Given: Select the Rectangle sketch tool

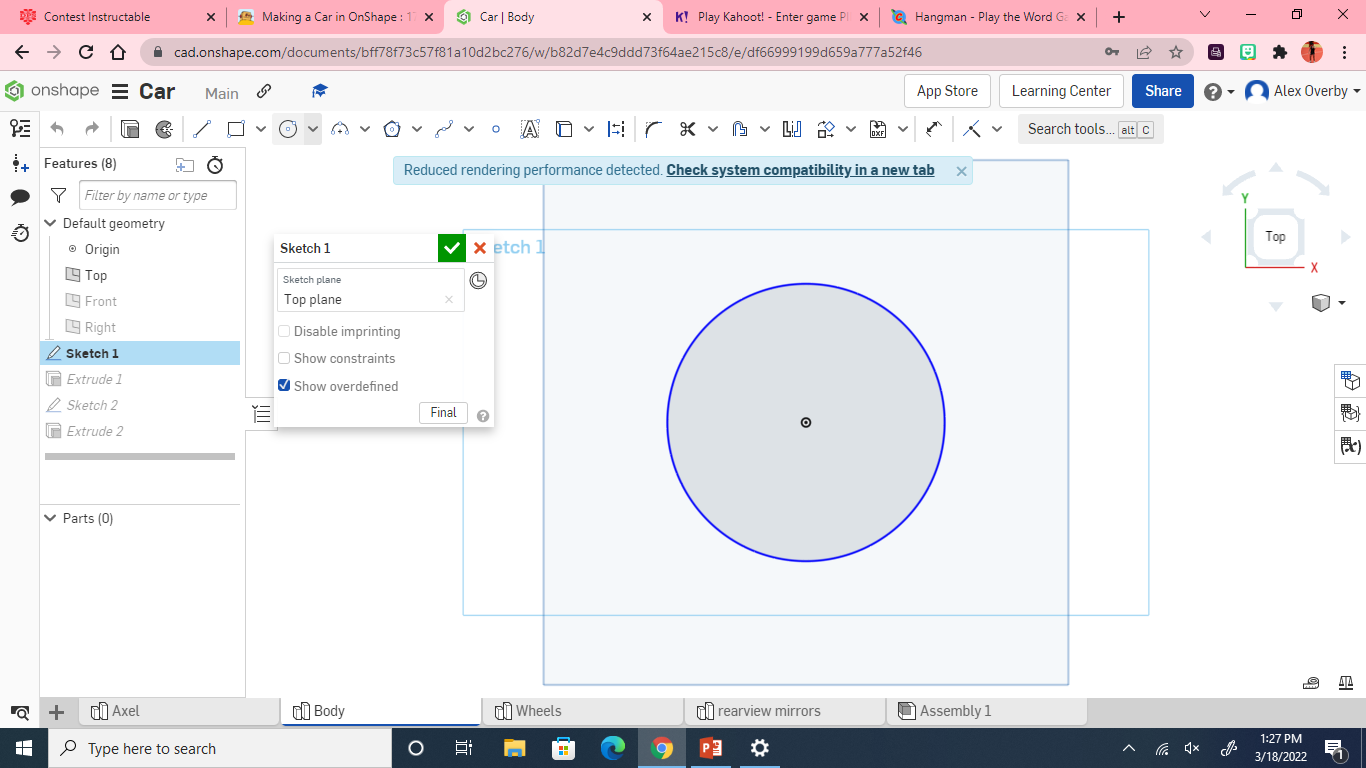Looking at the screenshot, I should (x=234, y=129).
